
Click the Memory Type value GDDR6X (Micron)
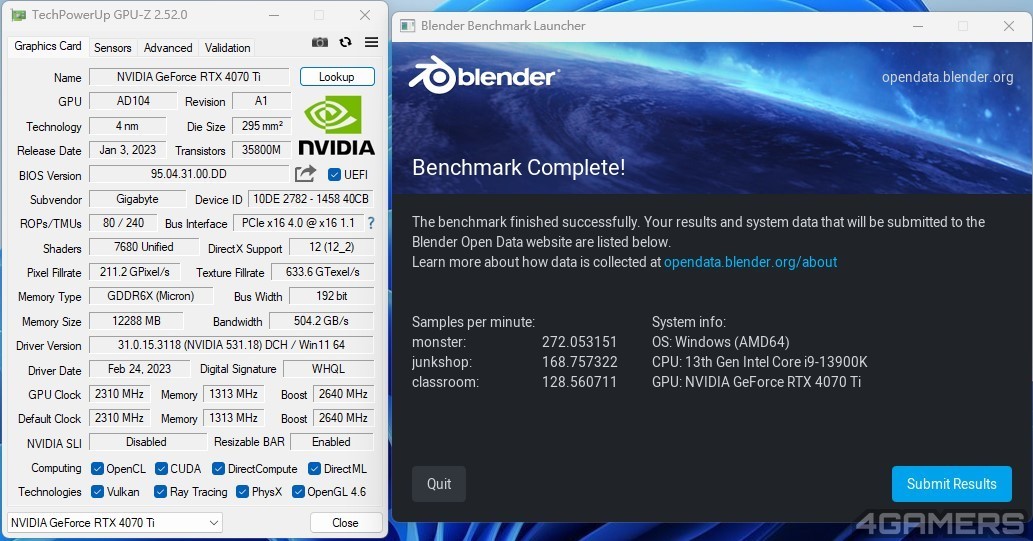tap(151, 296)
